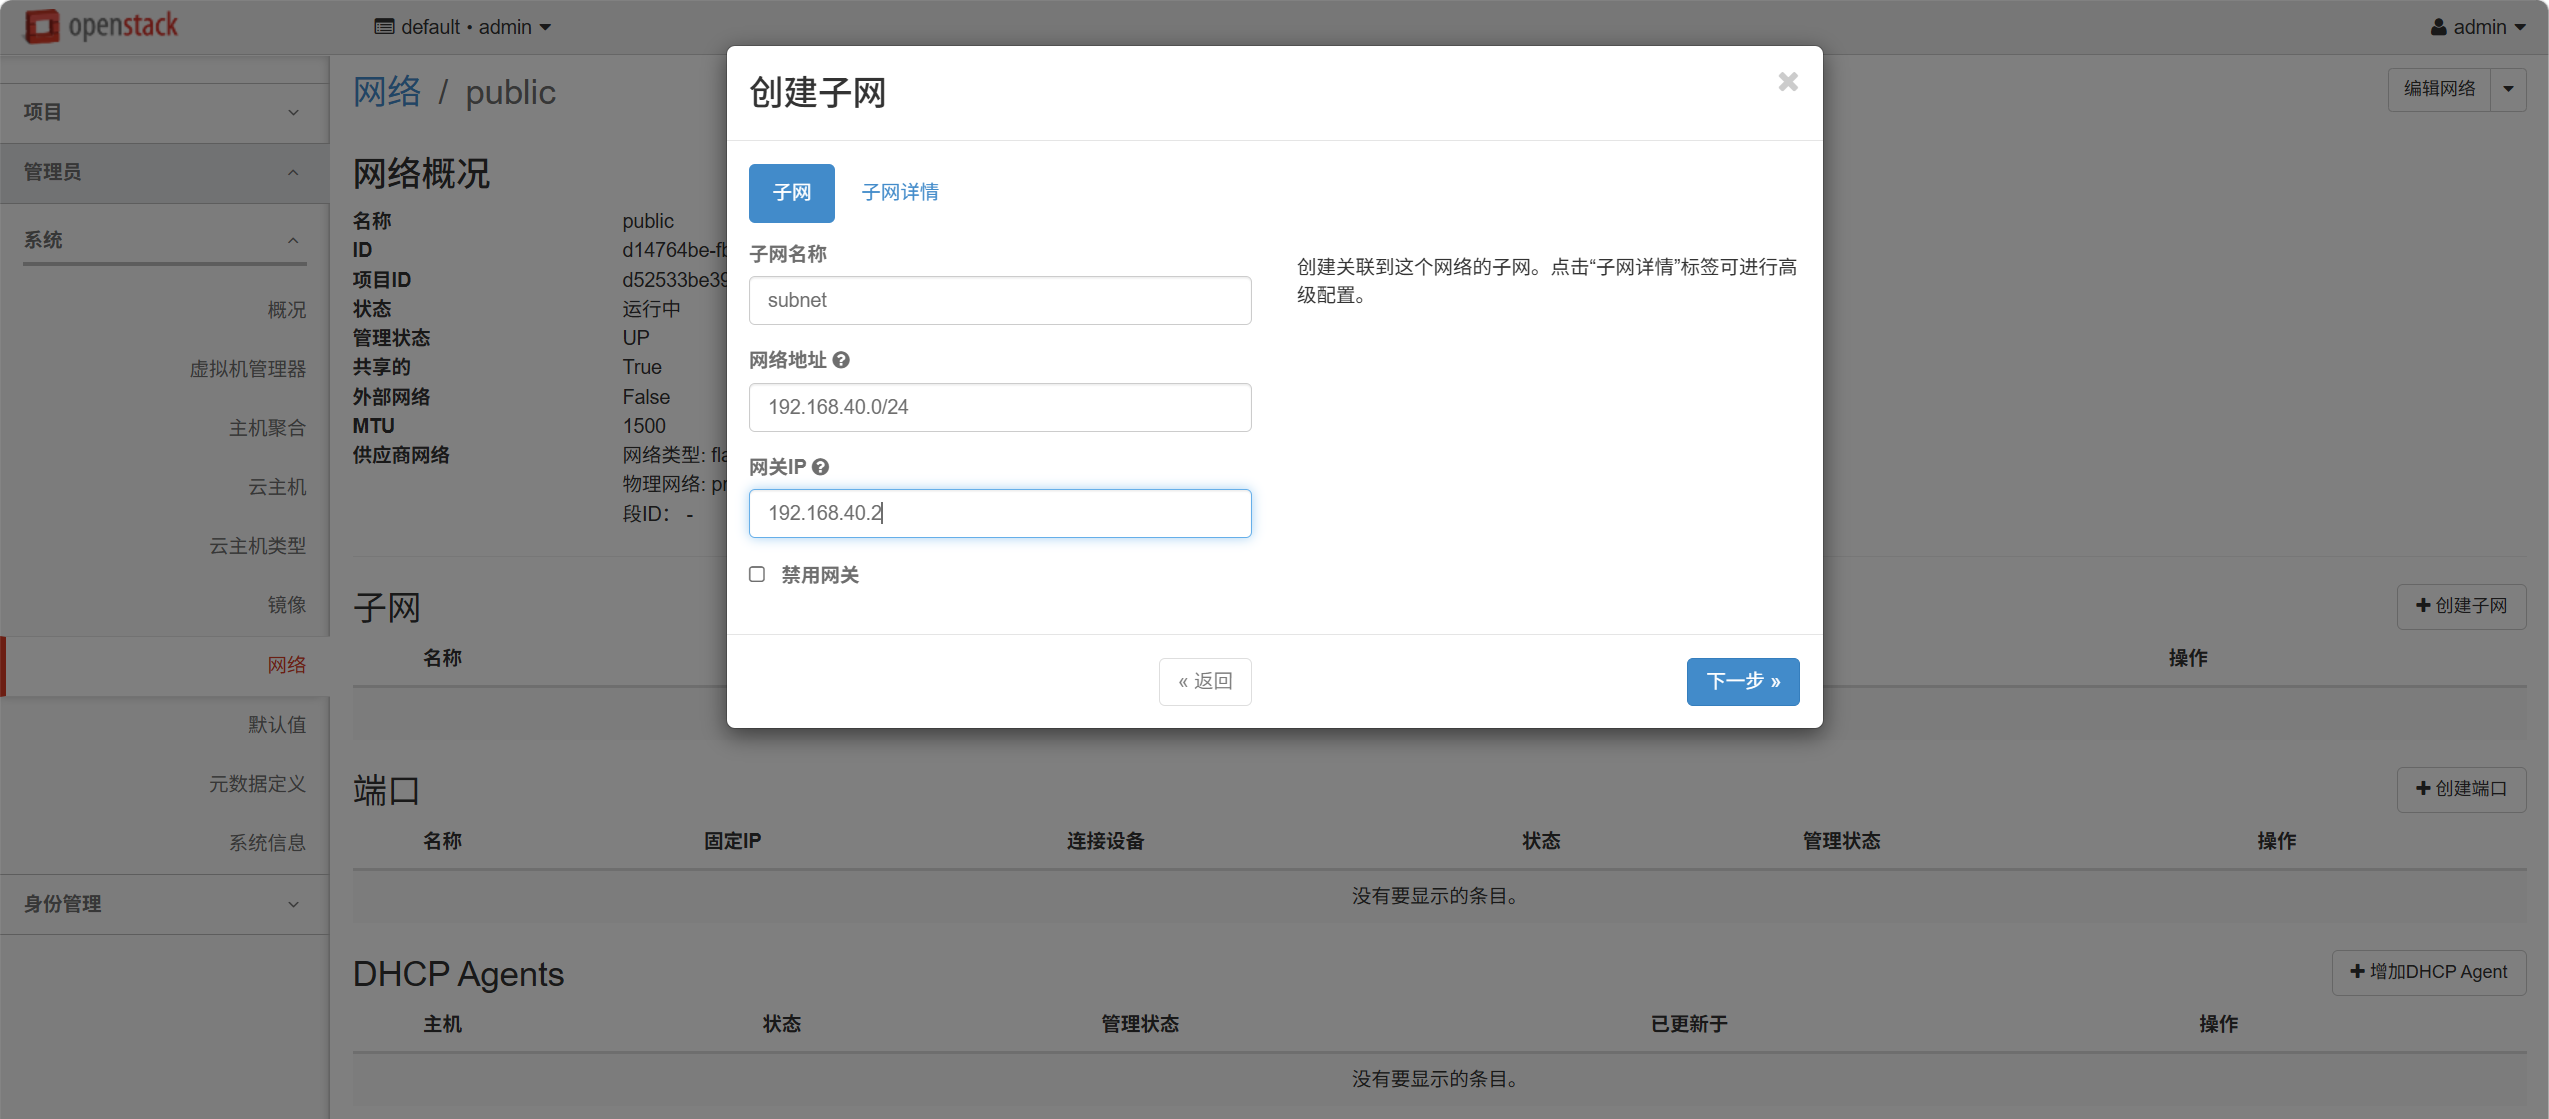
Task: Expand the 身份管理 sidebar section
Action: coord(164,904)
